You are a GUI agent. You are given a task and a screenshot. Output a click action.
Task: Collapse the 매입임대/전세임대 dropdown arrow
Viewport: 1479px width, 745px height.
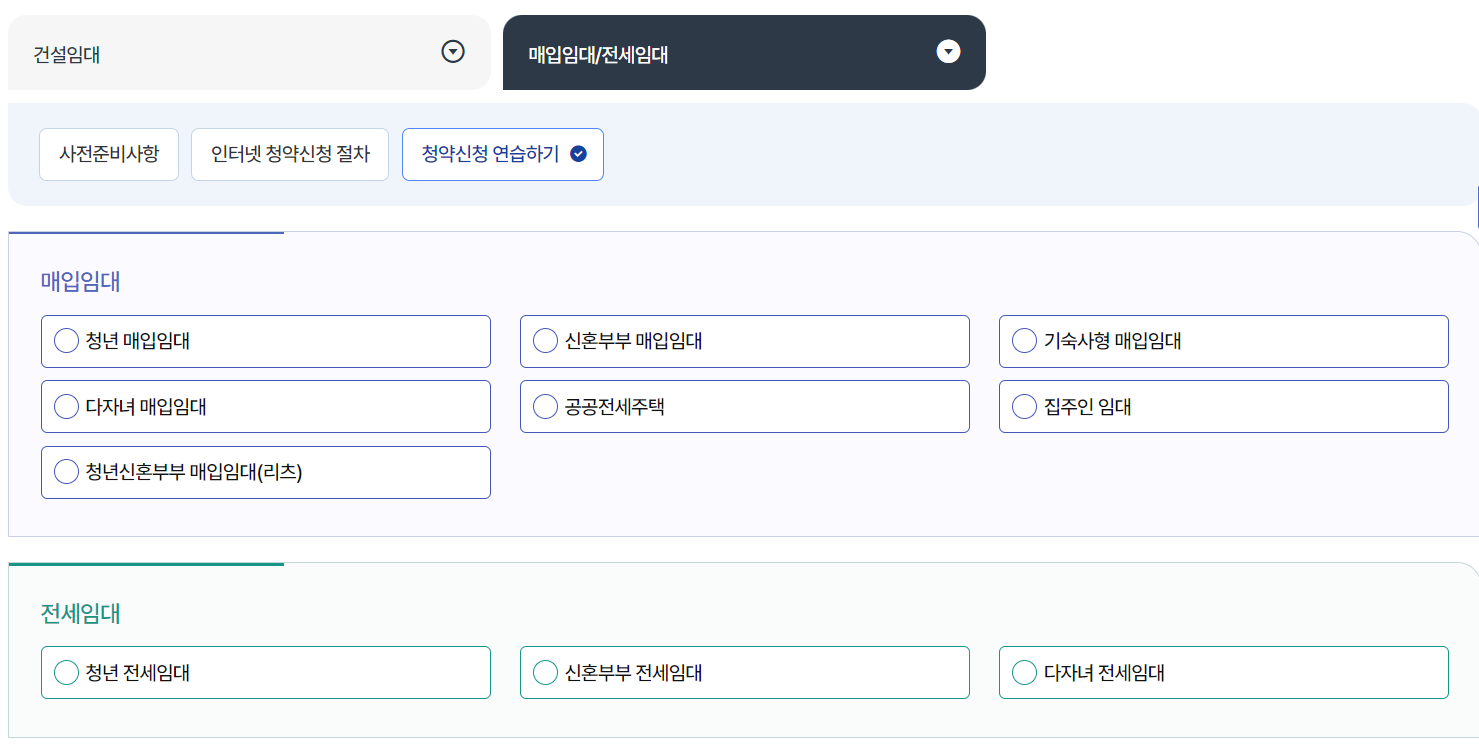coord(947,51)
